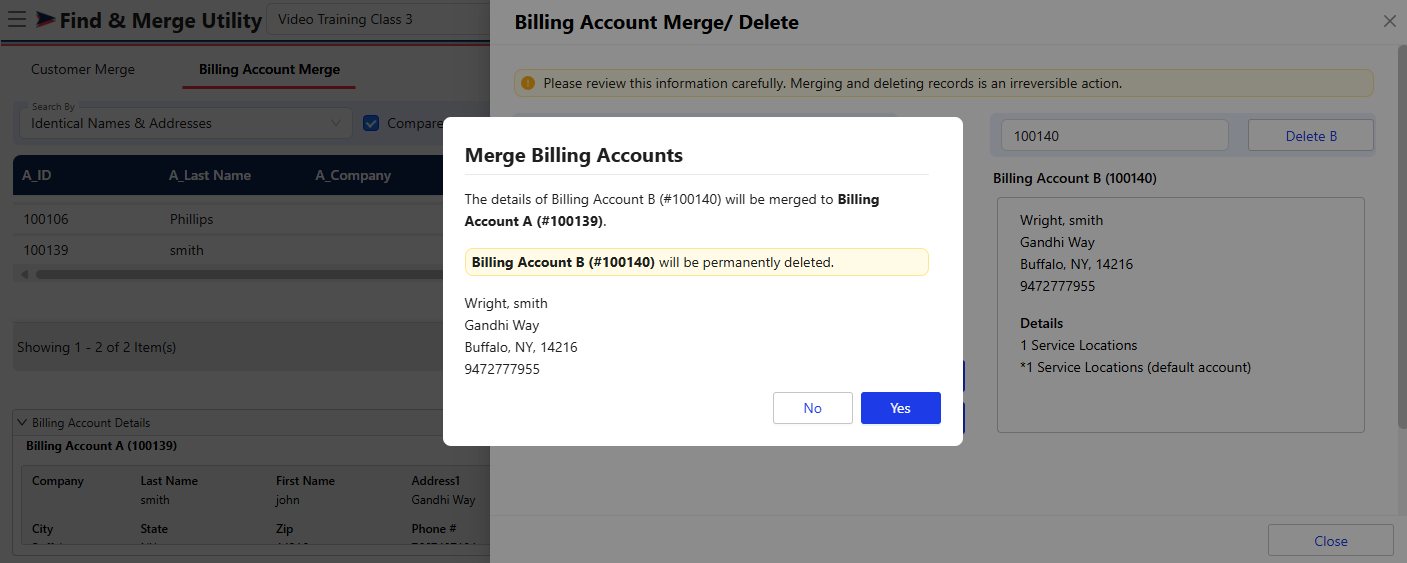
Task: Select the Billing Account Merge tab
Action: (269, 69)
